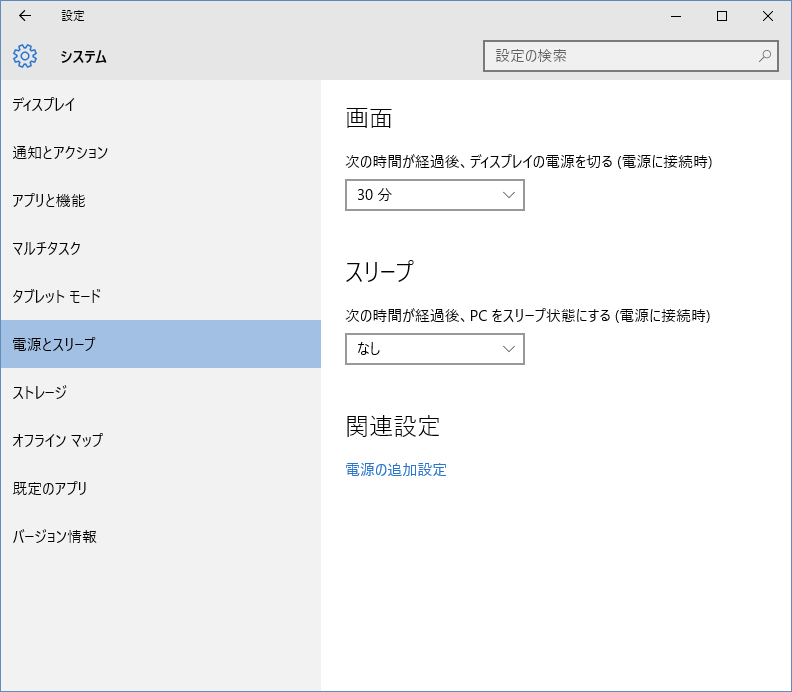The height and width of the screenshot is (692, 792).
Task: Select ディスプレイ in the sidebar
Action: pyautogui.click(x=44, y=105)
